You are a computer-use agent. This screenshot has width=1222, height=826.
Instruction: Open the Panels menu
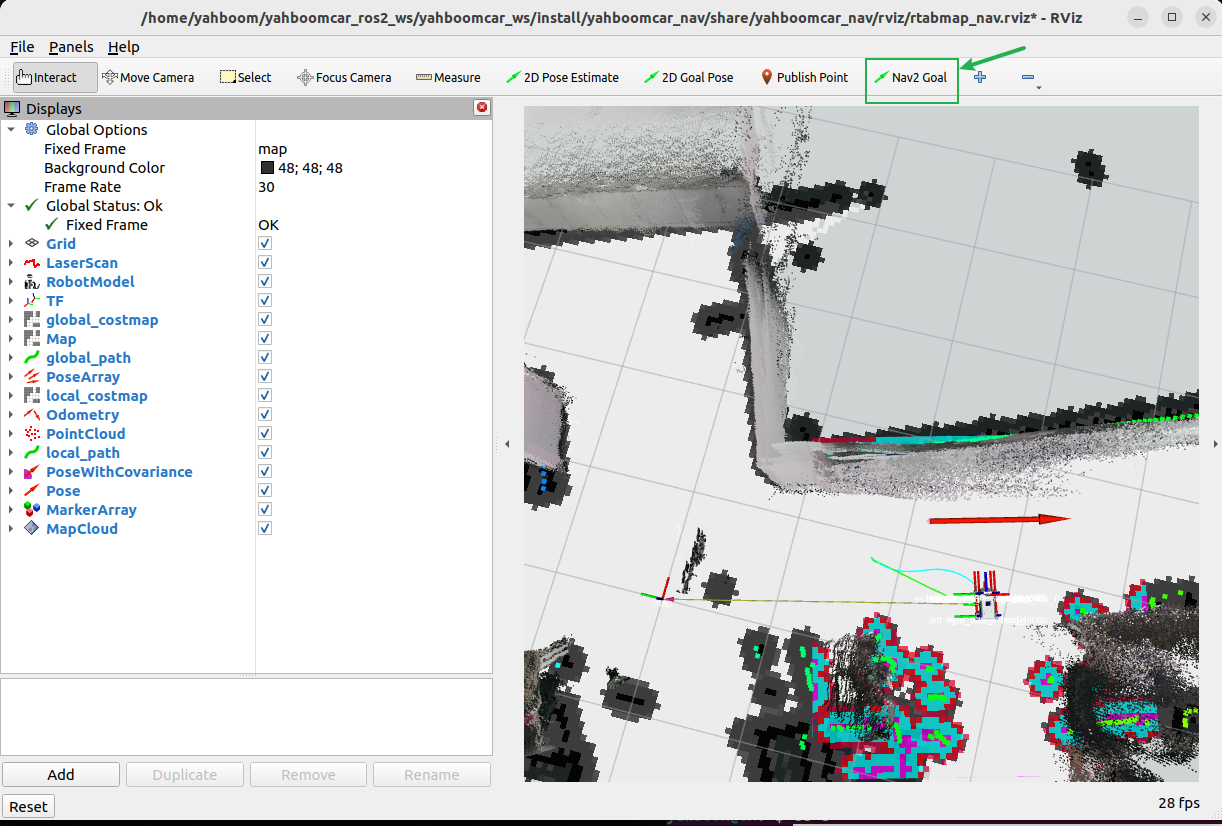pyautogui.click(x=71, y=47)
